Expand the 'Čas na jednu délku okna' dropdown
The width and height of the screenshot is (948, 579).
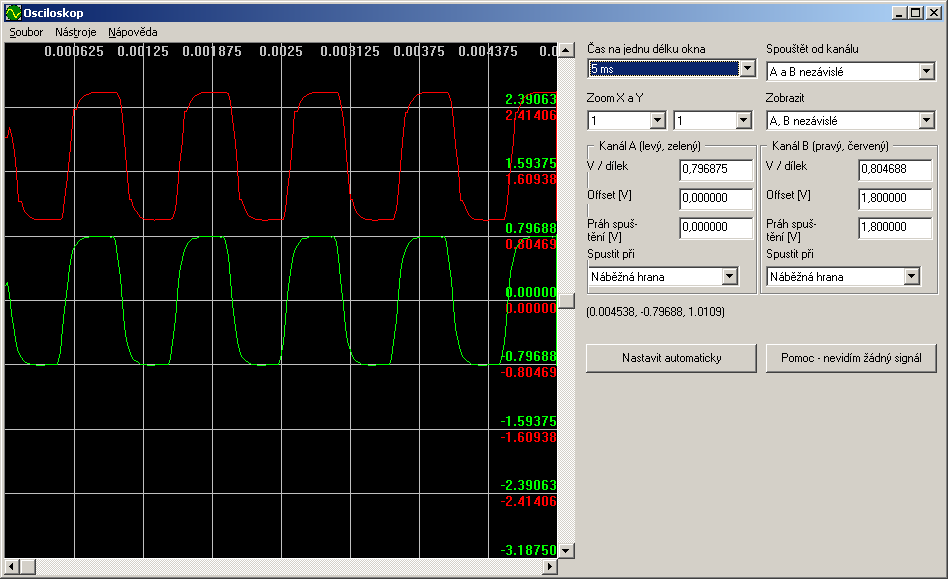tap(746, 69)
